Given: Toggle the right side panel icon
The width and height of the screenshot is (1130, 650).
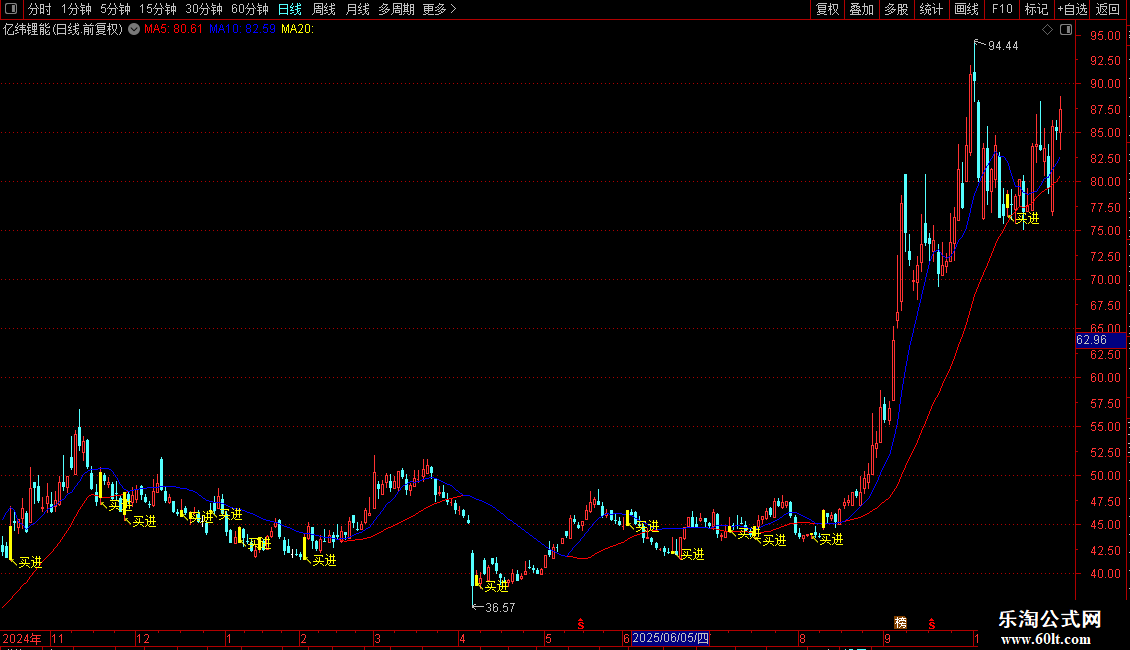Looking at the screenshot, I should 1066,30.
